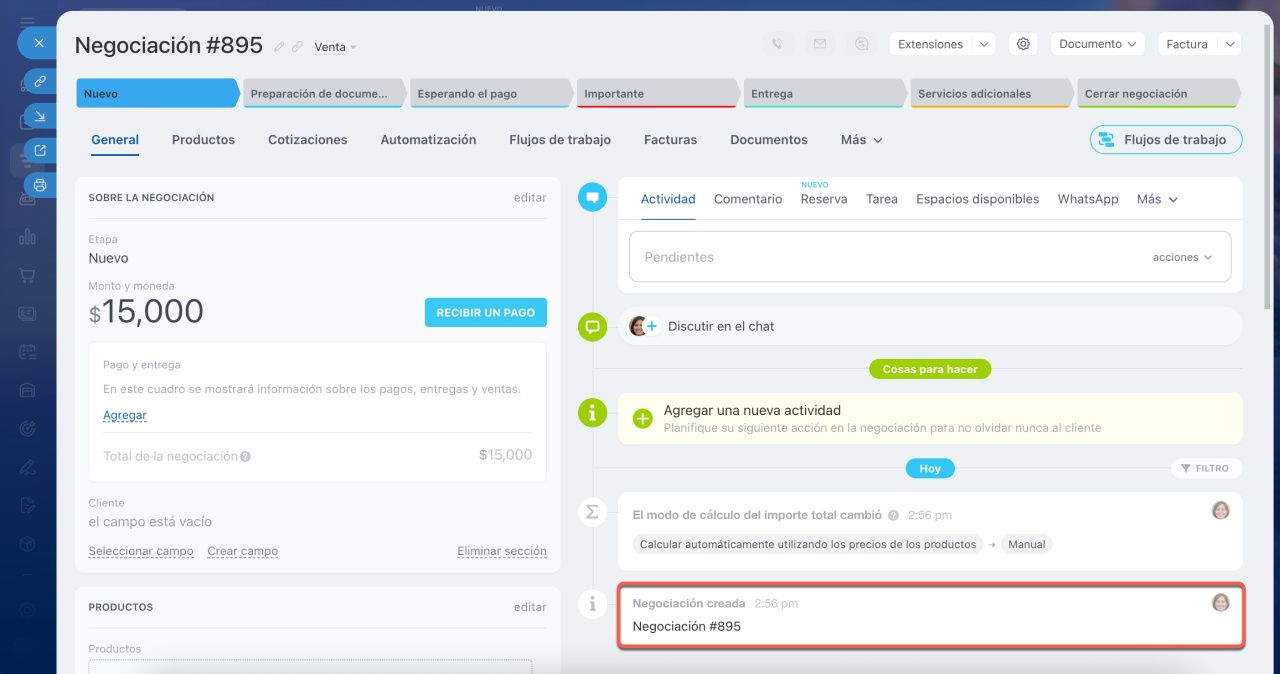This screenshot has height=674, width=1280.
Task: Click the pencil icon to rename negotiation
Action: click(280, 47)
